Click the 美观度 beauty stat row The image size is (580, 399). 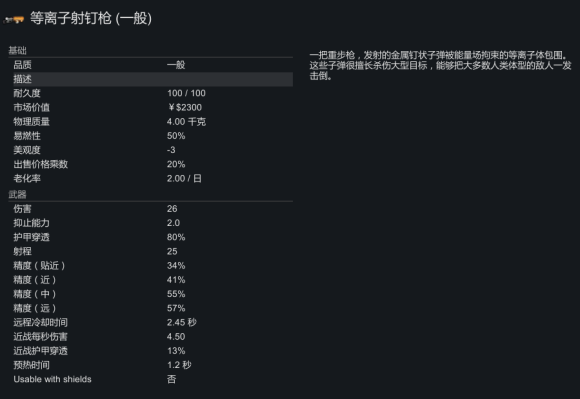151,150
